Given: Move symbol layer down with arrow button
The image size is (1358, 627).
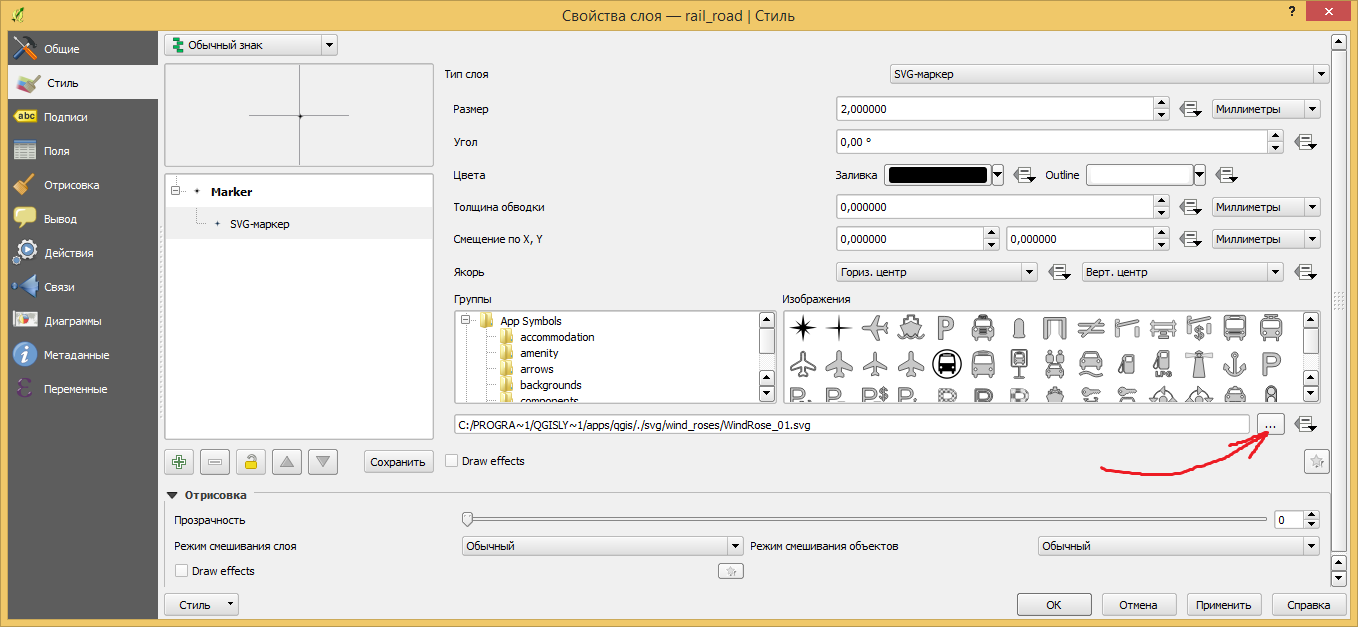Looking at the screenshot, I should [322, 462].
